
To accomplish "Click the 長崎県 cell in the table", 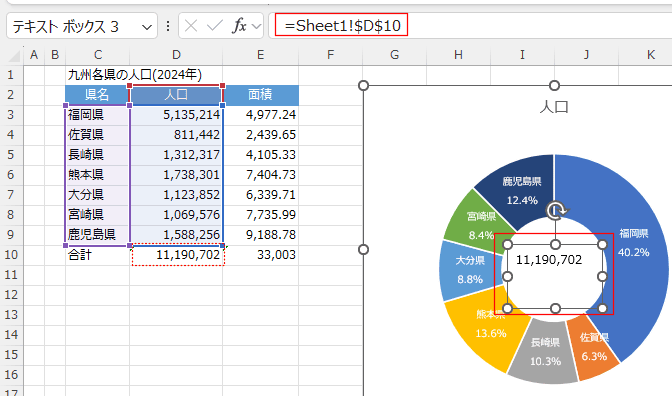I will point(97,155).
